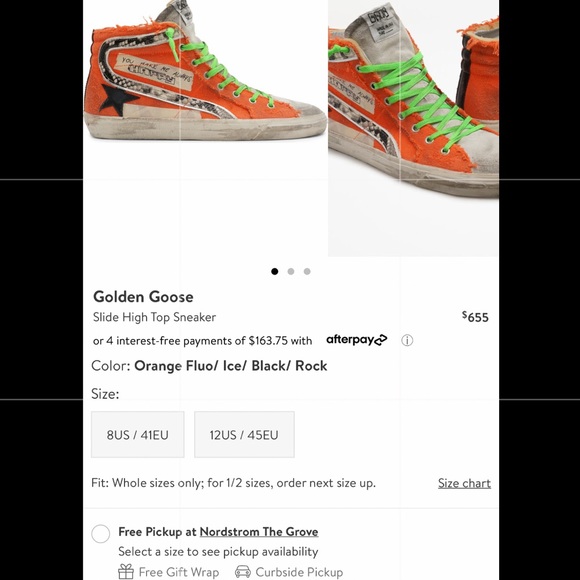The width and height of the screenshot is (580, 580).
Task: Go to second image carousel dot
Action: pyautogui.click(x=291, y=272)
